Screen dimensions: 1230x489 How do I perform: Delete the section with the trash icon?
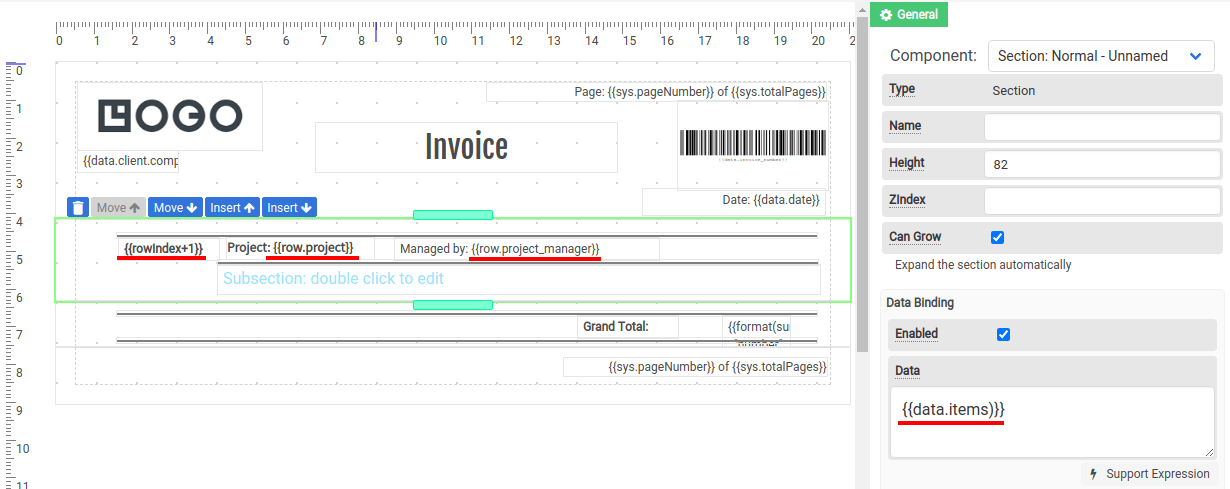pyautogui.click(x=78, y=208)
